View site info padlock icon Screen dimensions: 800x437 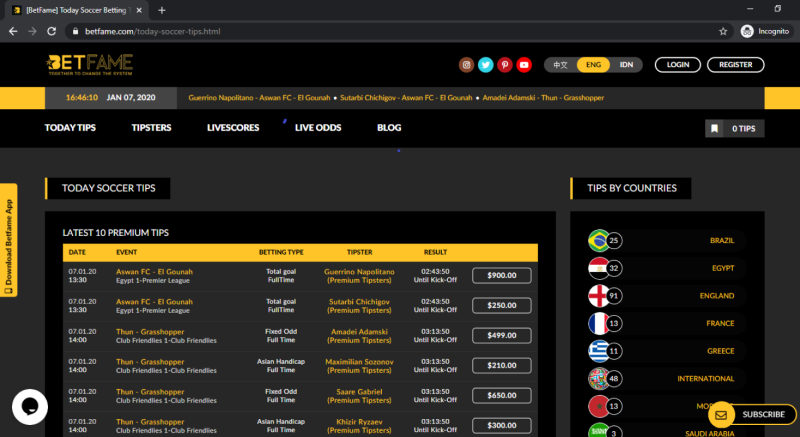point(76,31)
